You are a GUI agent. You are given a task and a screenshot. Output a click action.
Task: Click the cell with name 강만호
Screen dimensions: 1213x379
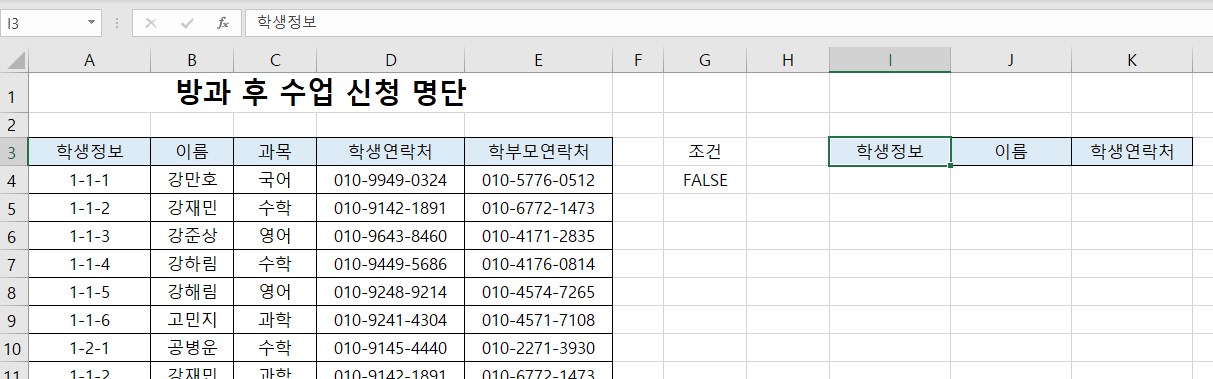pos(192,180)
